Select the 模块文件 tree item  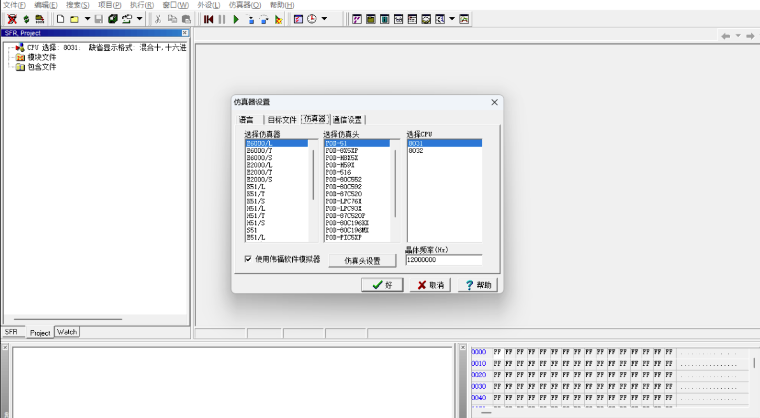tap(42, 57)
